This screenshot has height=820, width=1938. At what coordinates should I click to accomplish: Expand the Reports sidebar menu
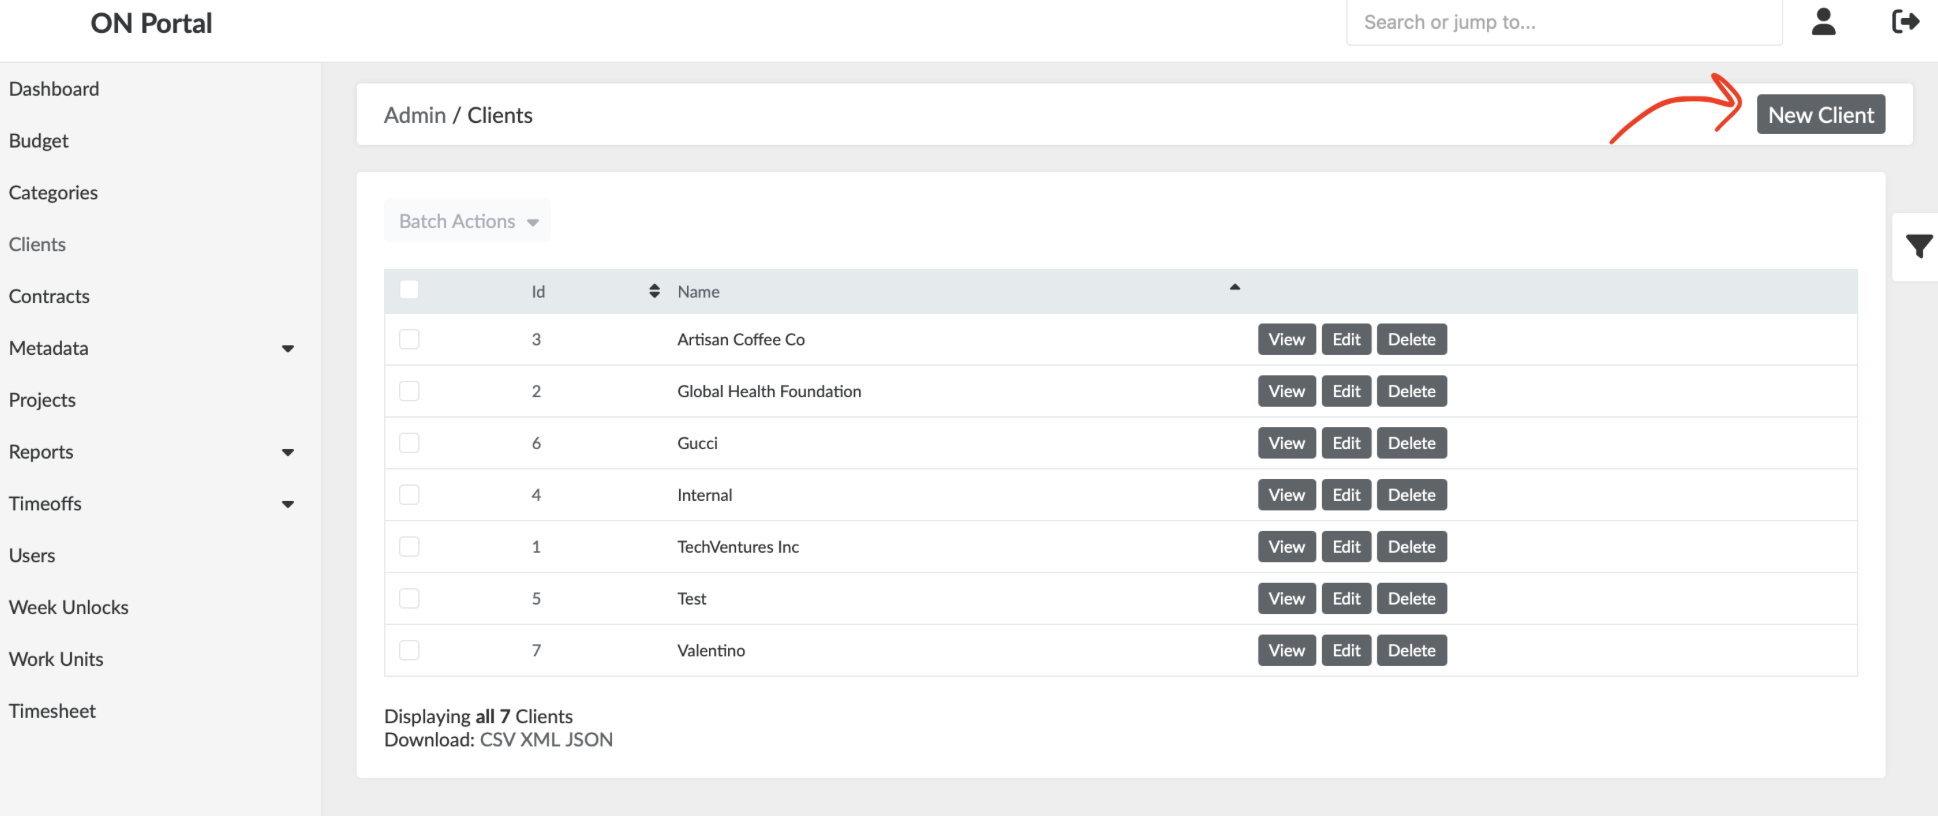click(287, 453)
